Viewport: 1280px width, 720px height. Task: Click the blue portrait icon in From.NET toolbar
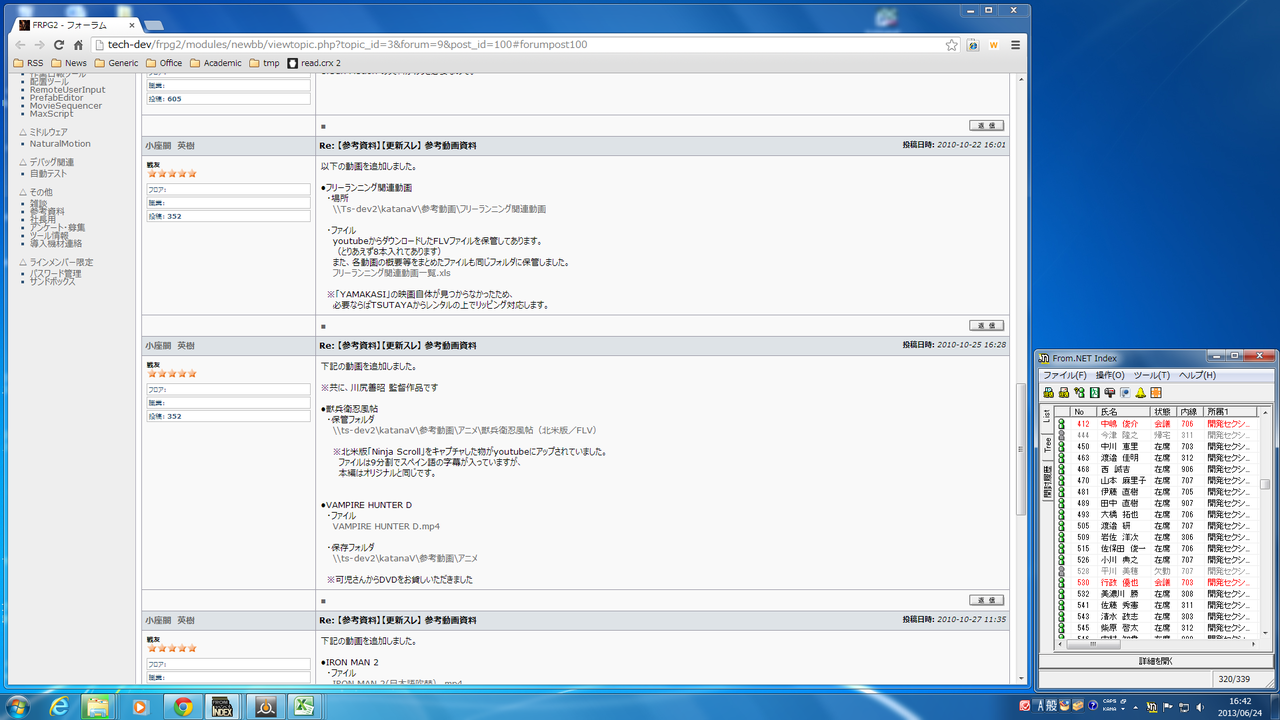(x=1125, y=392)
